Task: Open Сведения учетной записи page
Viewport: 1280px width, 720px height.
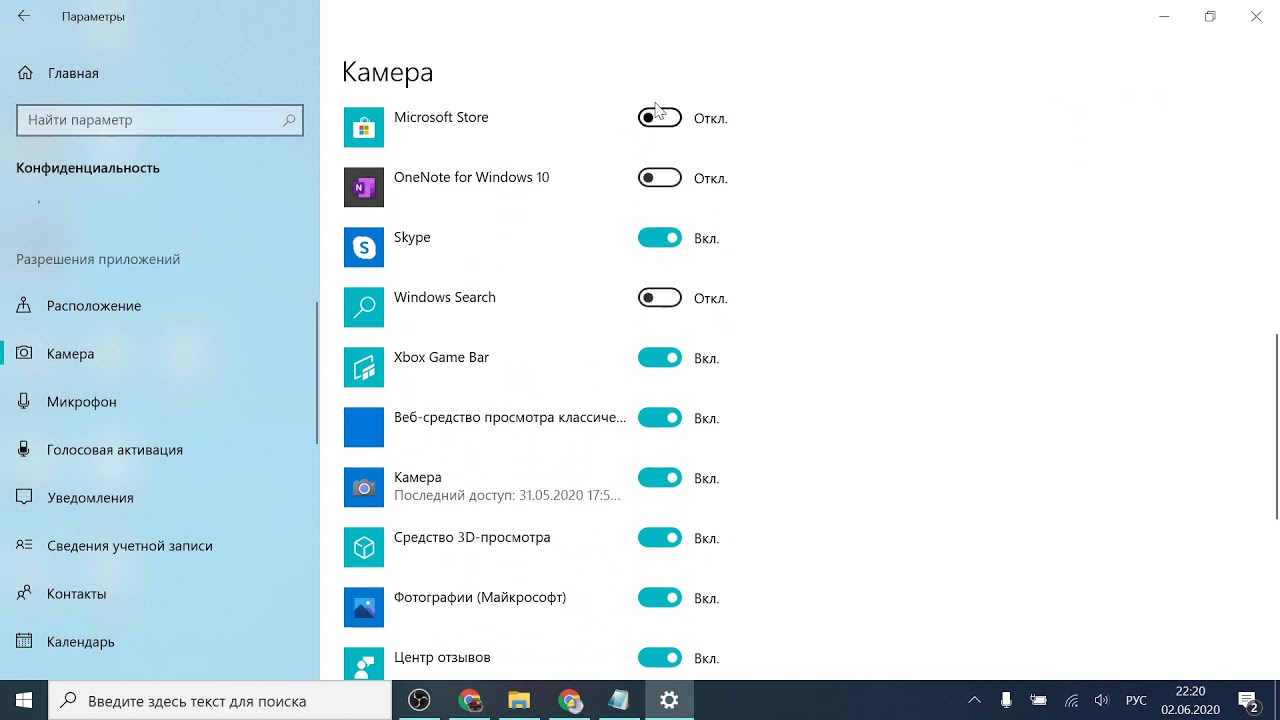Action: click(x=158, y=546)
